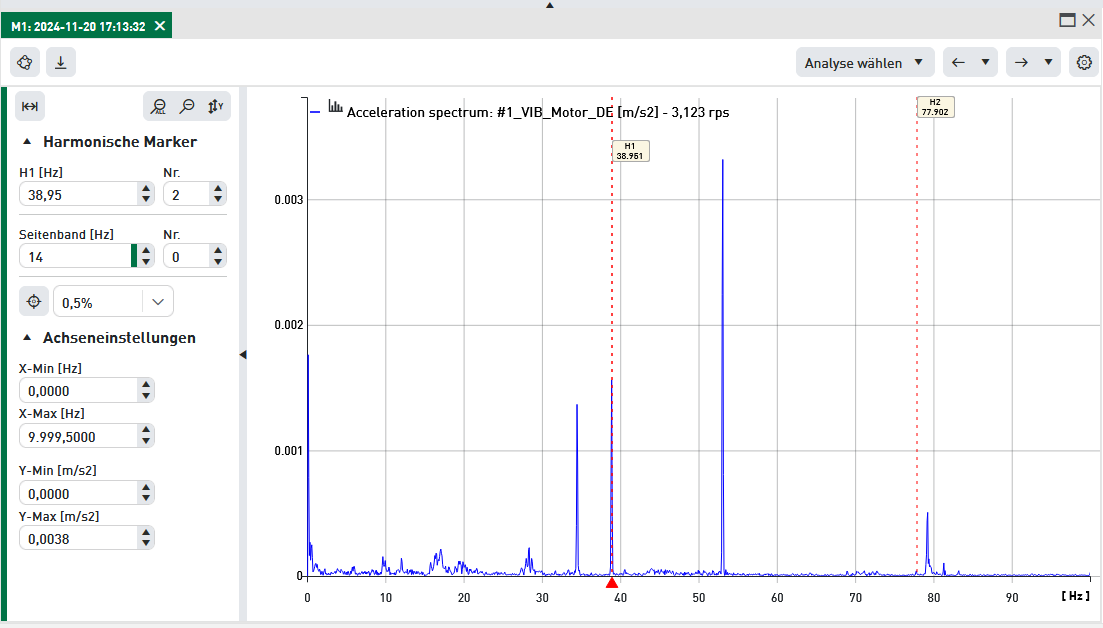Click the fit-width horizontal arrows icon
Screen dimensions: 1103x628
coord(30,107)
